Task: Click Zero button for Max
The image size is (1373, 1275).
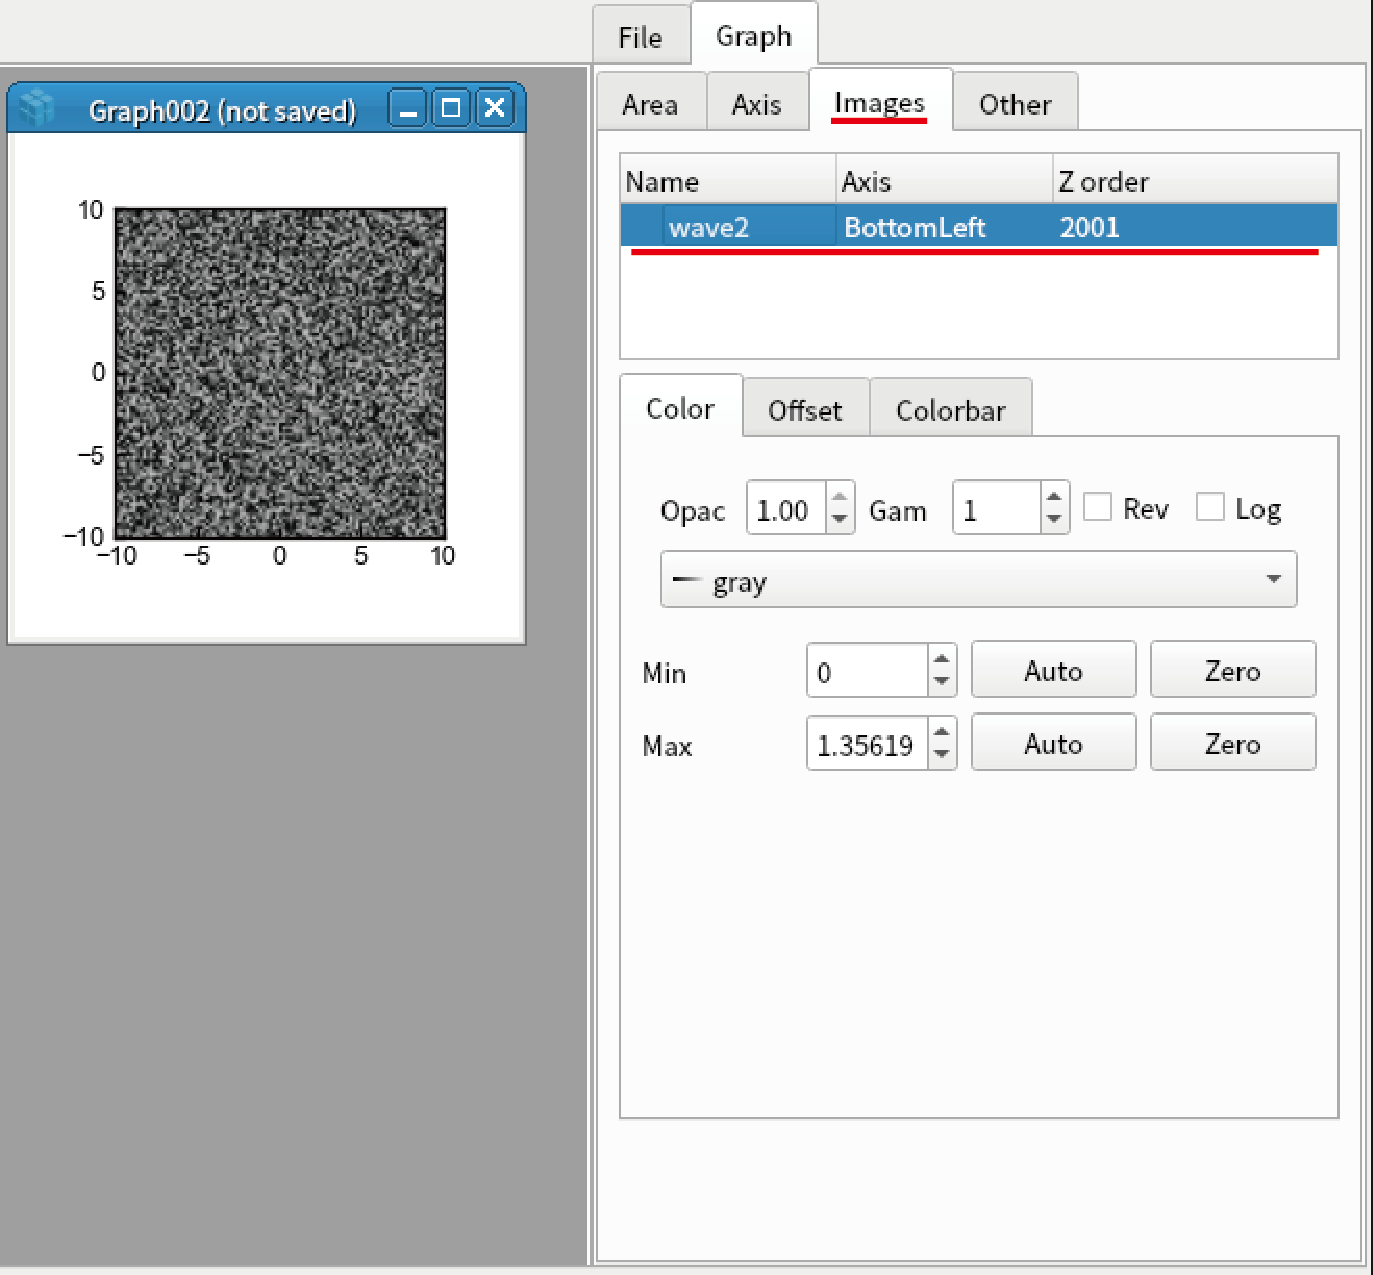Action: coord(1233,743)
